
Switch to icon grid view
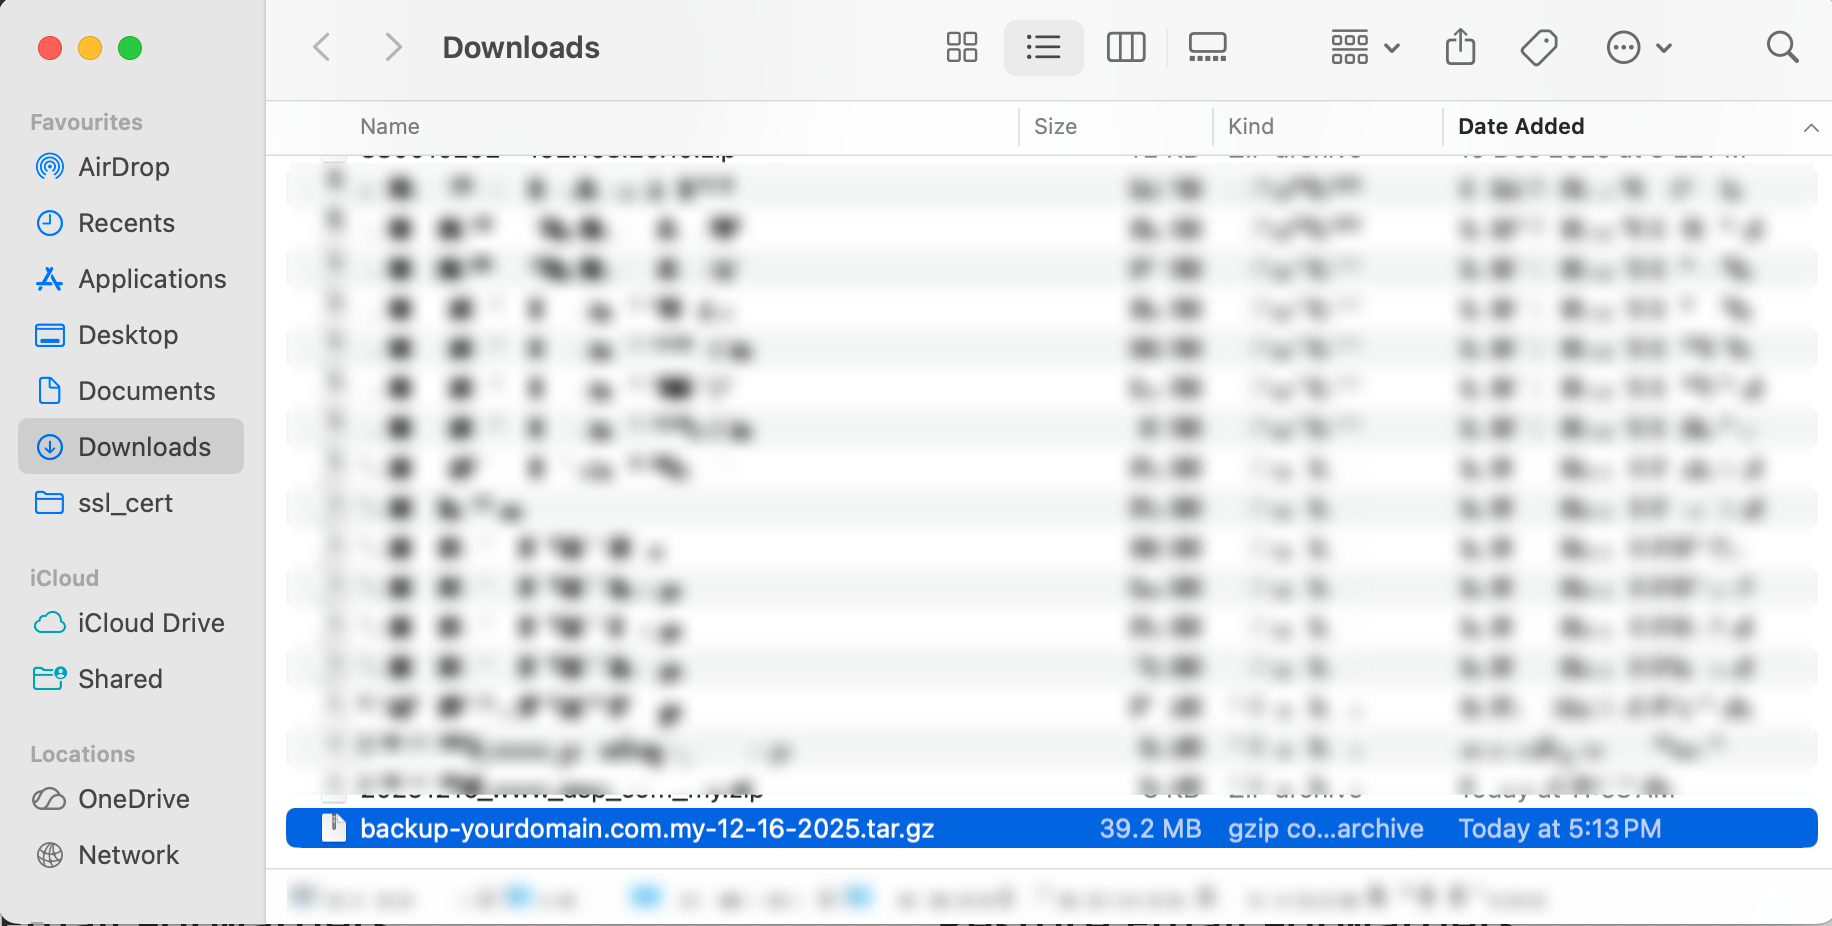pyautogui.click(x=961, y=47)
